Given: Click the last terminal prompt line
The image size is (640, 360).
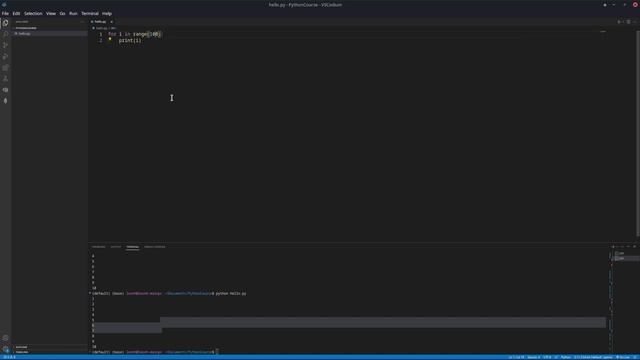Looking at the screenshot, I should [155, 352].
